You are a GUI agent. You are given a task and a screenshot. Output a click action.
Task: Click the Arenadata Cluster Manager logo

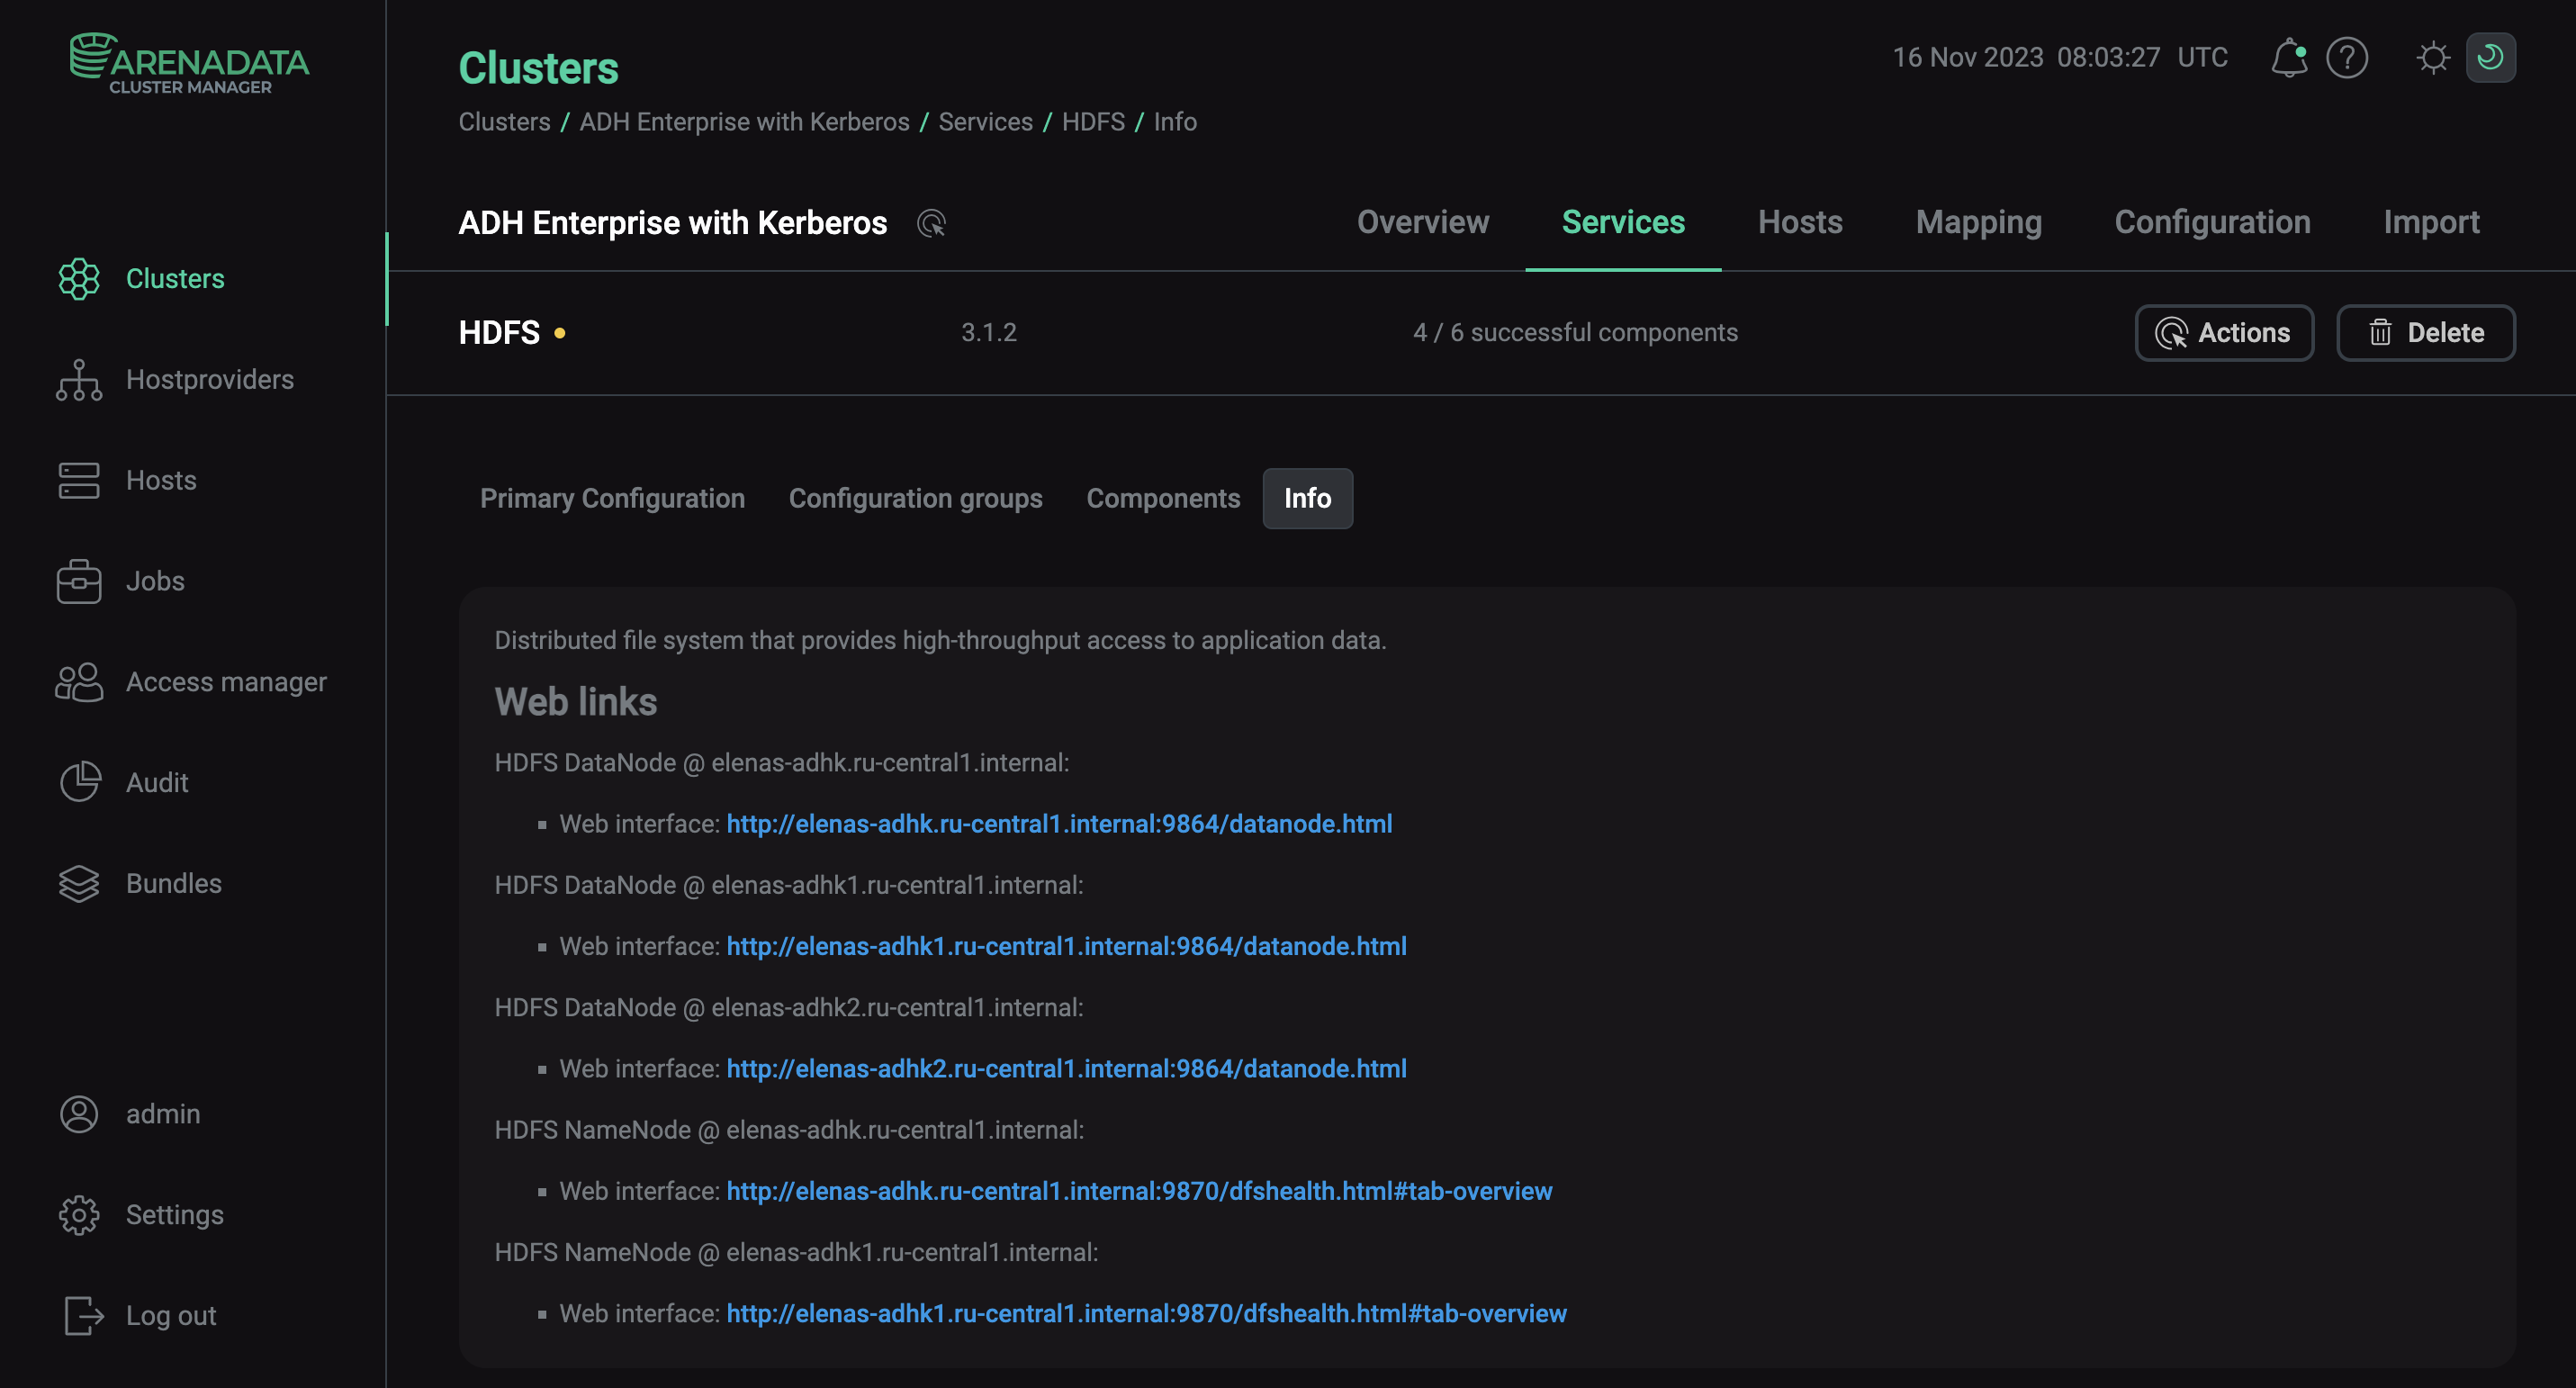pos(189,63)
